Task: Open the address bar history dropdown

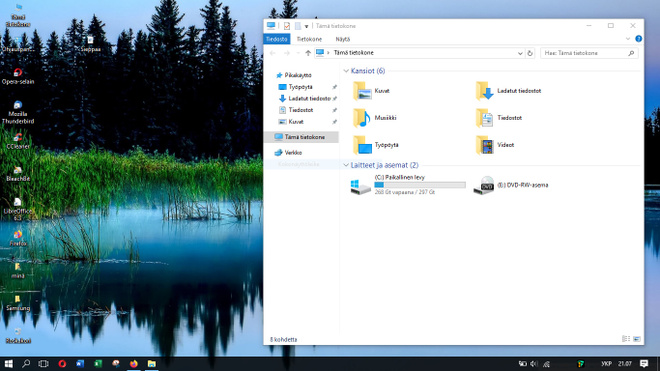Action: tap(520, 53)
